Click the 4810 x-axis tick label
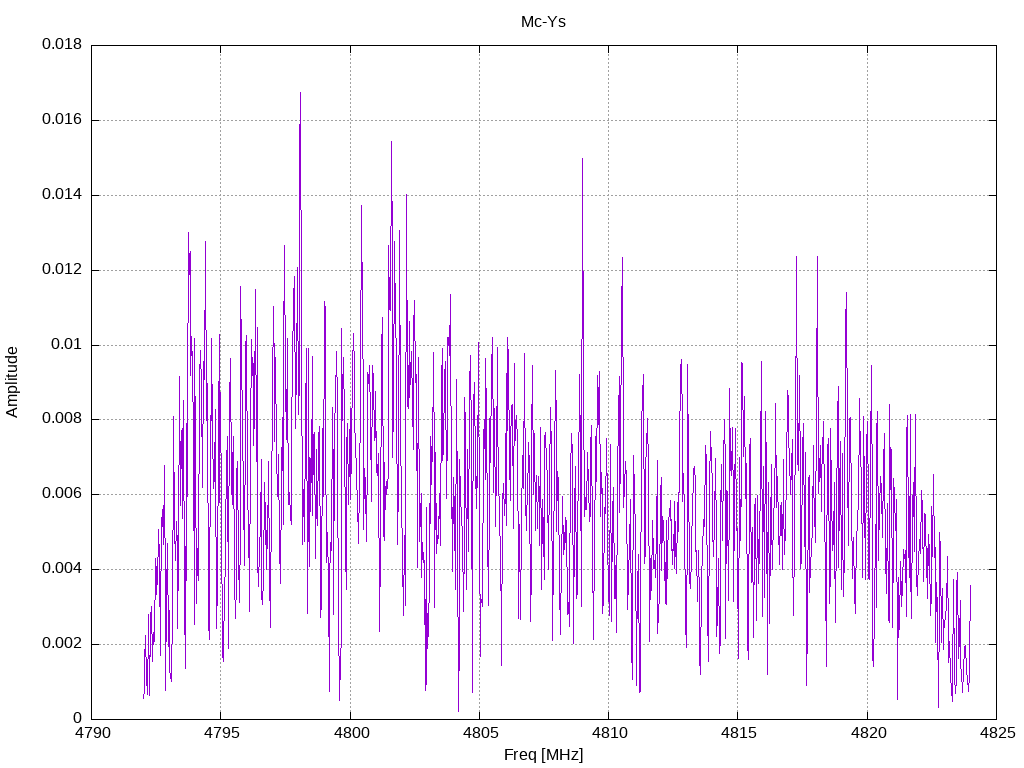This screenshot has width=1024, height=768. (609, 733)
